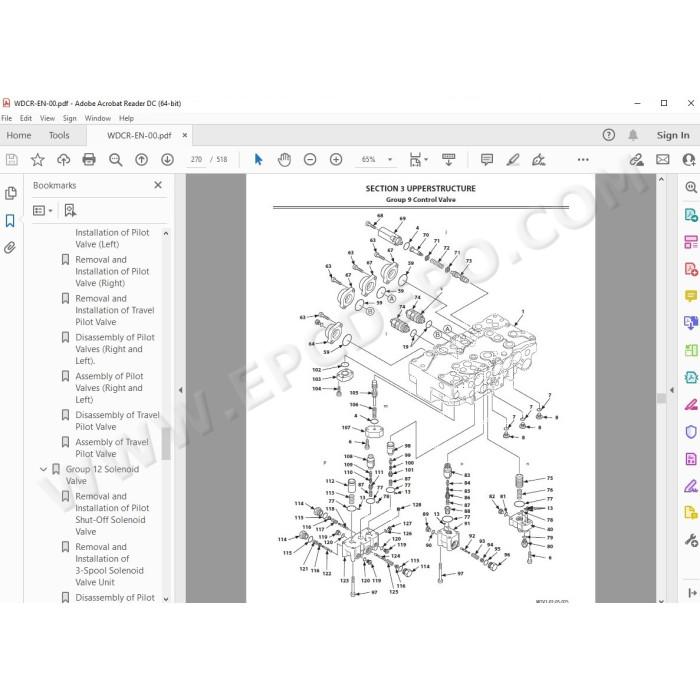700x700 pixels.
Task: Open the Help menu
Action: 126,118
